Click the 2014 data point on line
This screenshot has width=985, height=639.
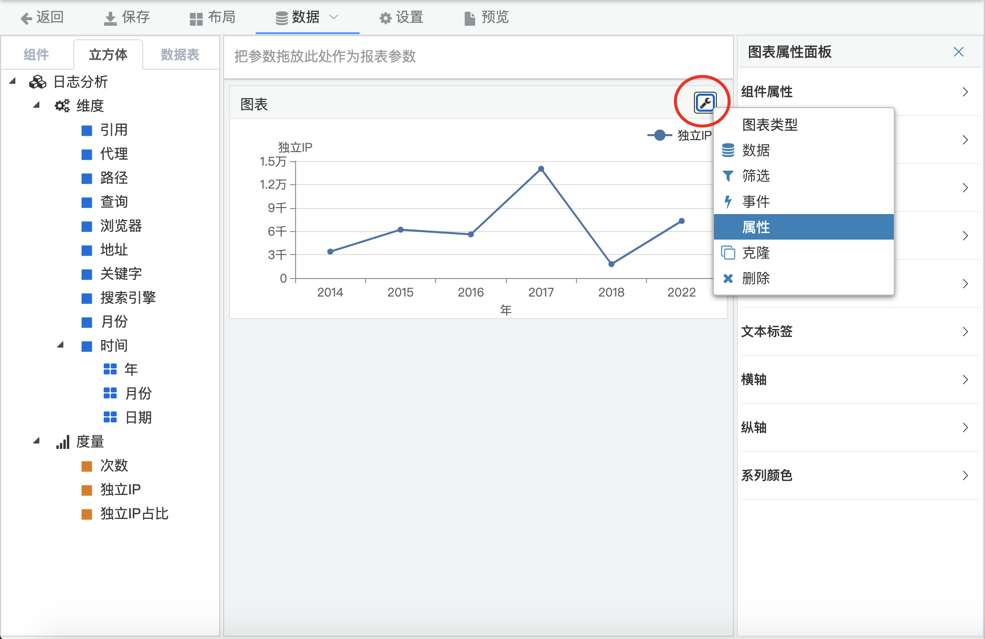(330, 251)
